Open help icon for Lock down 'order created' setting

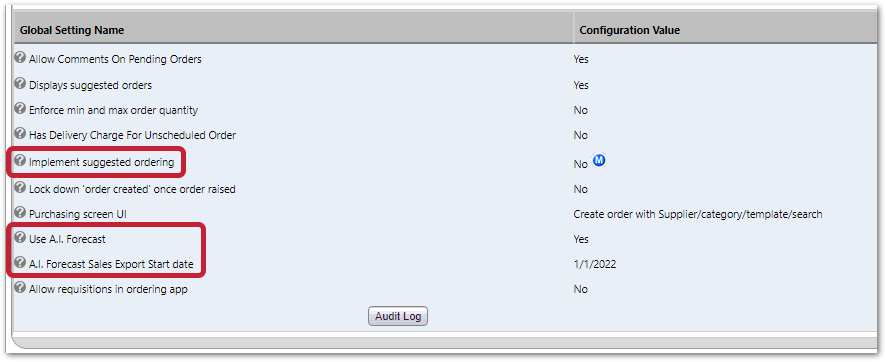pos(20,187)
